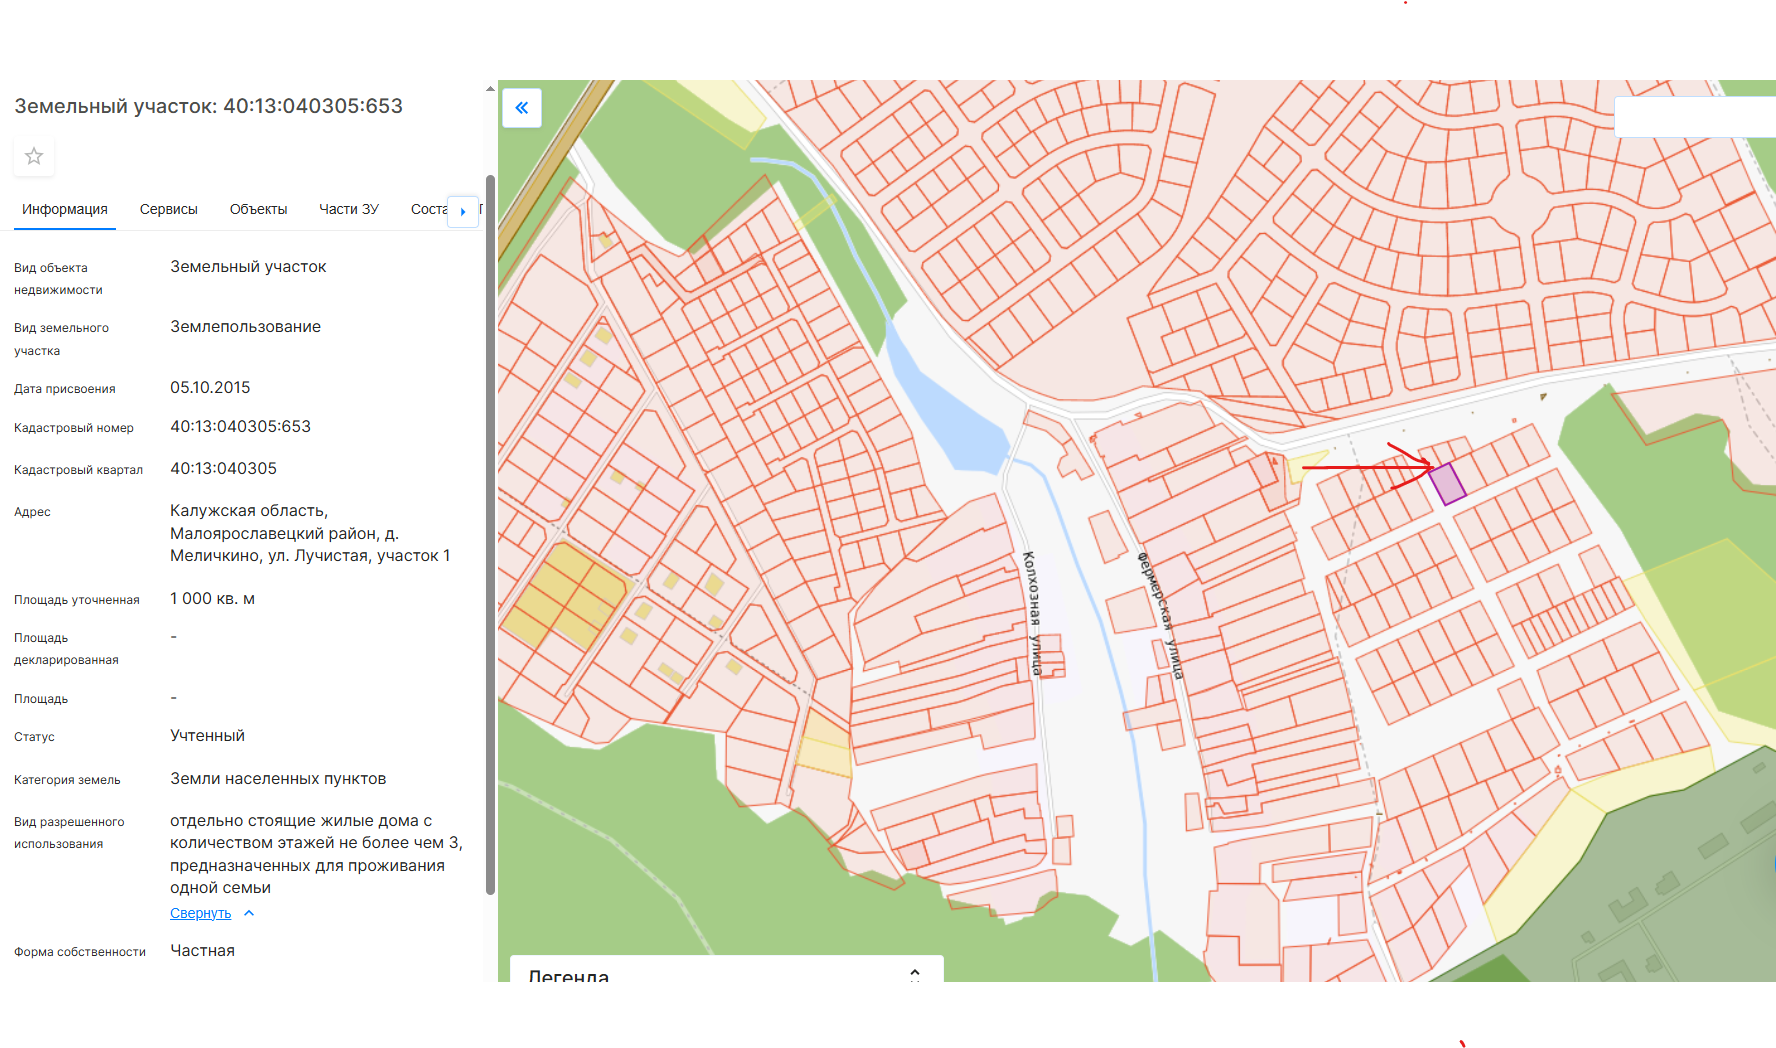Click the Фермерская улица street label

click(x=1161, y=615)
